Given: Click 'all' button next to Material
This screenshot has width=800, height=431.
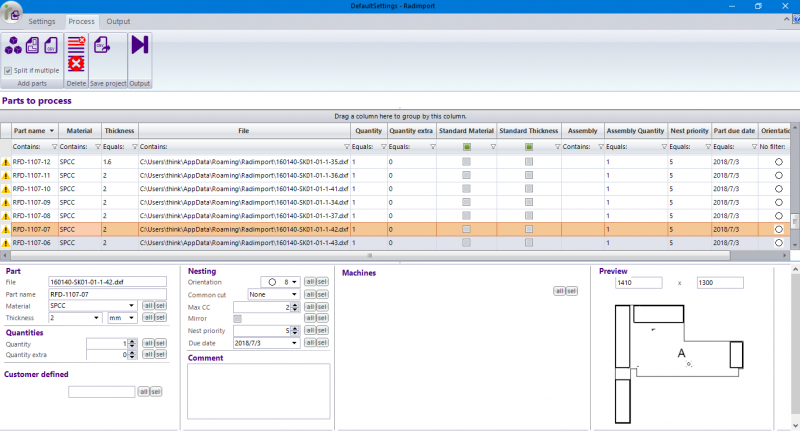Looking at the screenshot, I should point(146,306).
